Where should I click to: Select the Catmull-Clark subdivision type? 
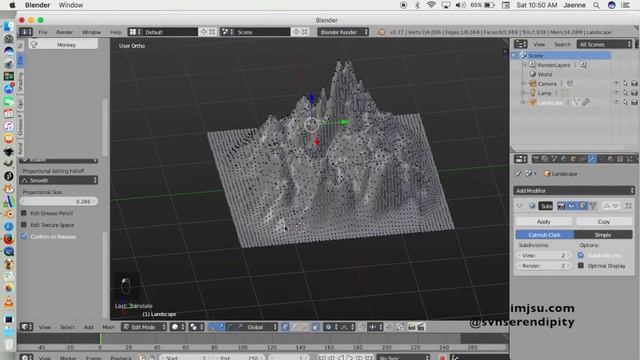coord(544,235)
